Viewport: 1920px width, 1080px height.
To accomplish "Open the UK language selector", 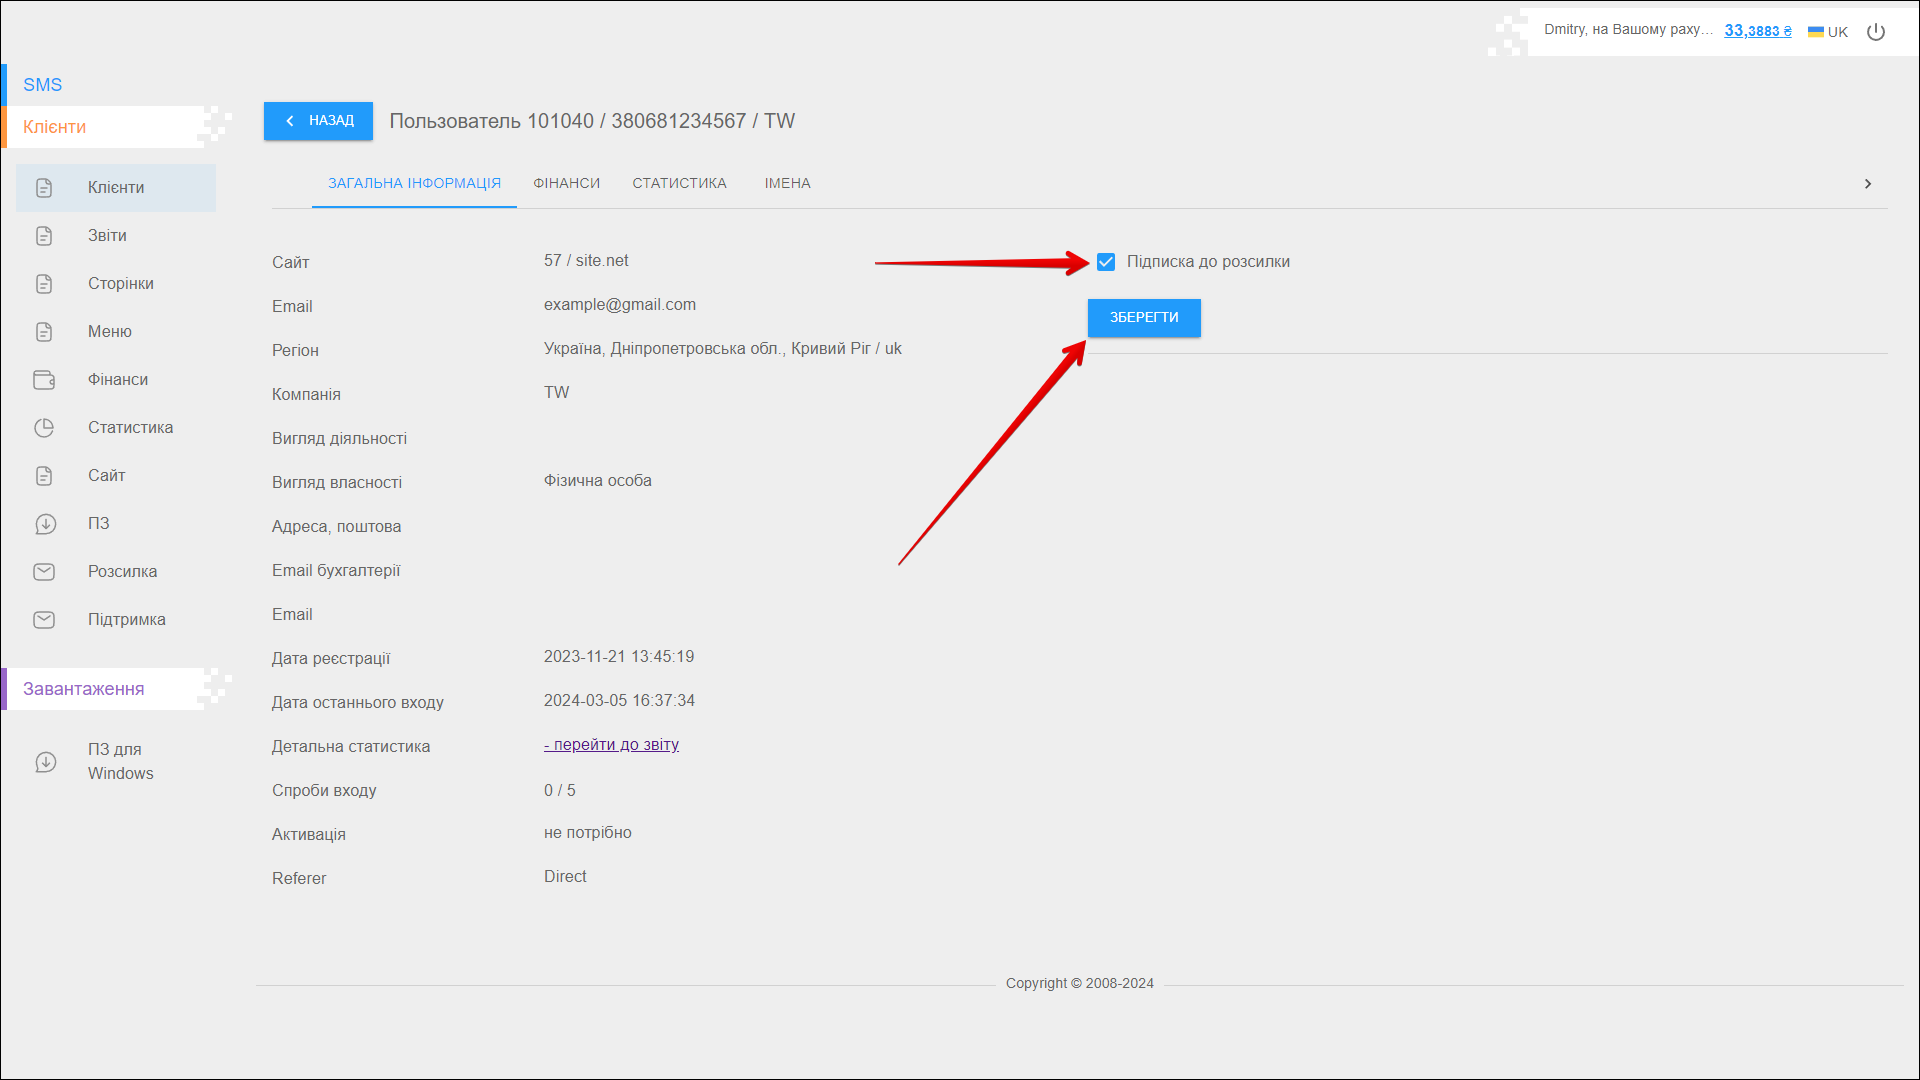I will tap(1828, 32).
